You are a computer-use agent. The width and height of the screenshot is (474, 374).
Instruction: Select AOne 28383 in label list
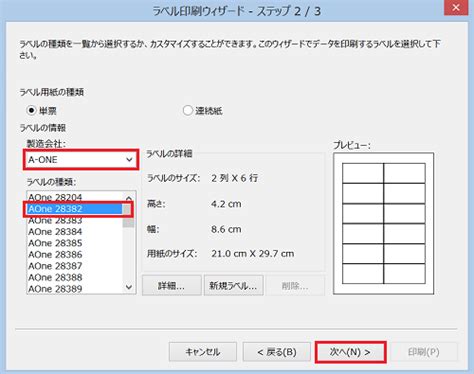click(x=75, y=220)
